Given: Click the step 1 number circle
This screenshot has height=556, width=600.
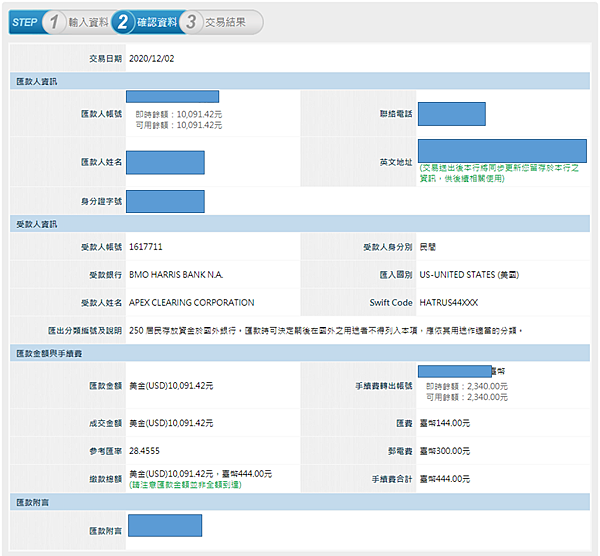Looking at the screenshot, I should coord(56,22).
